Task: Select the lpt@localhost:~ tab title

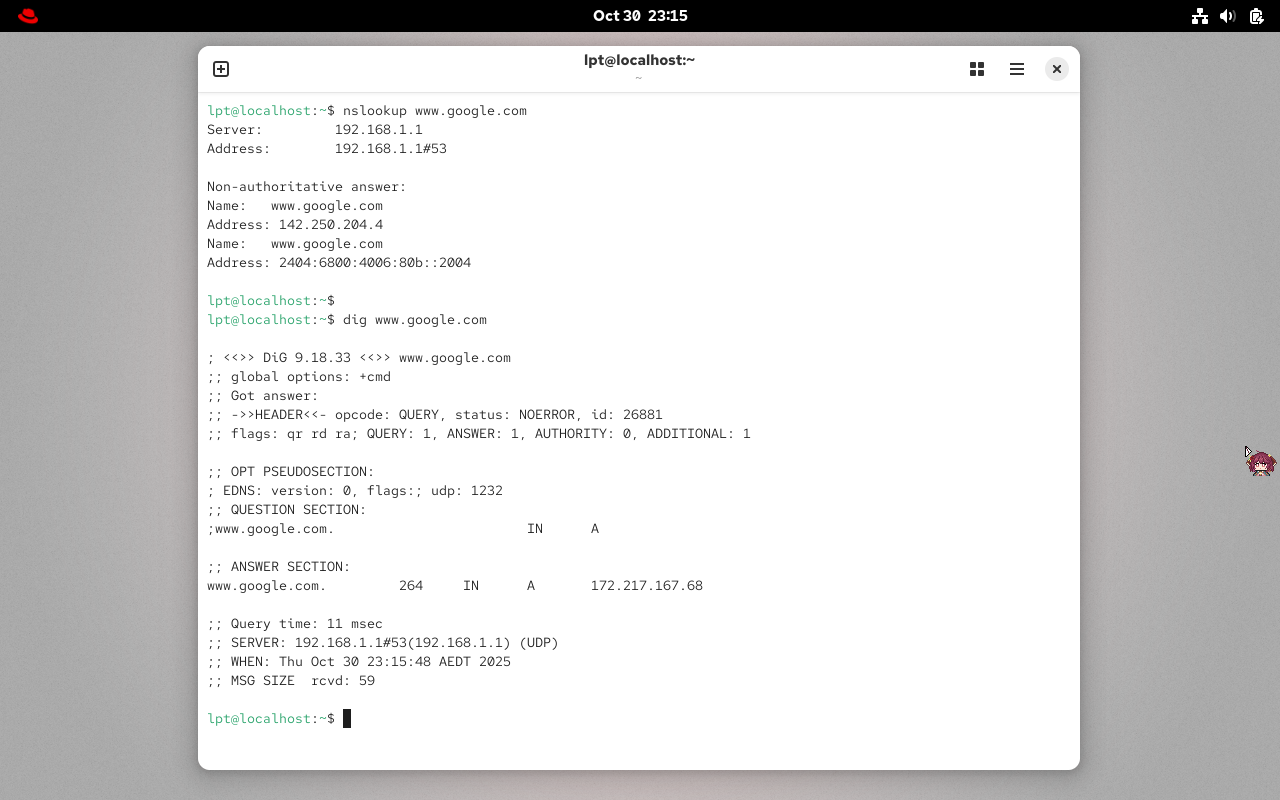Action: pyautogui.click(x=639, y=60)
